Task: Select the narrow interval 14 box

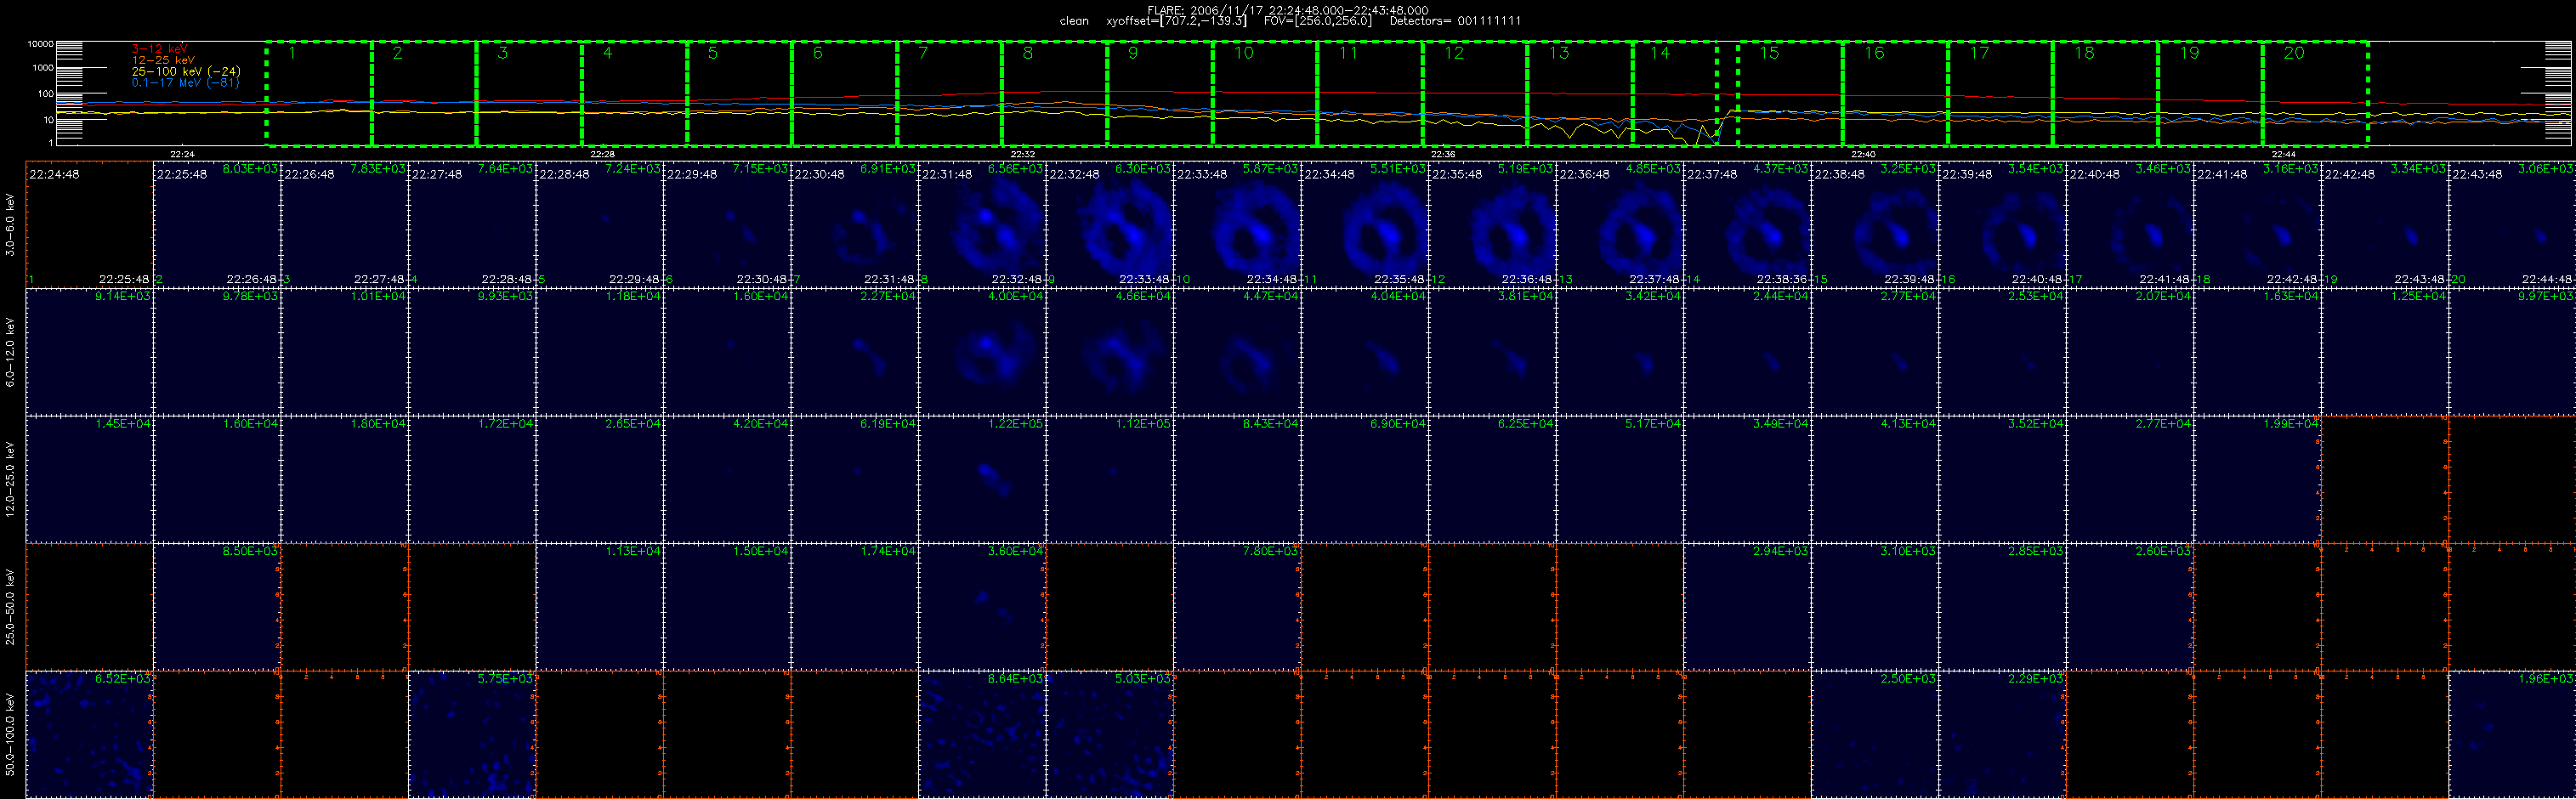Action: tap(1675, 94)
